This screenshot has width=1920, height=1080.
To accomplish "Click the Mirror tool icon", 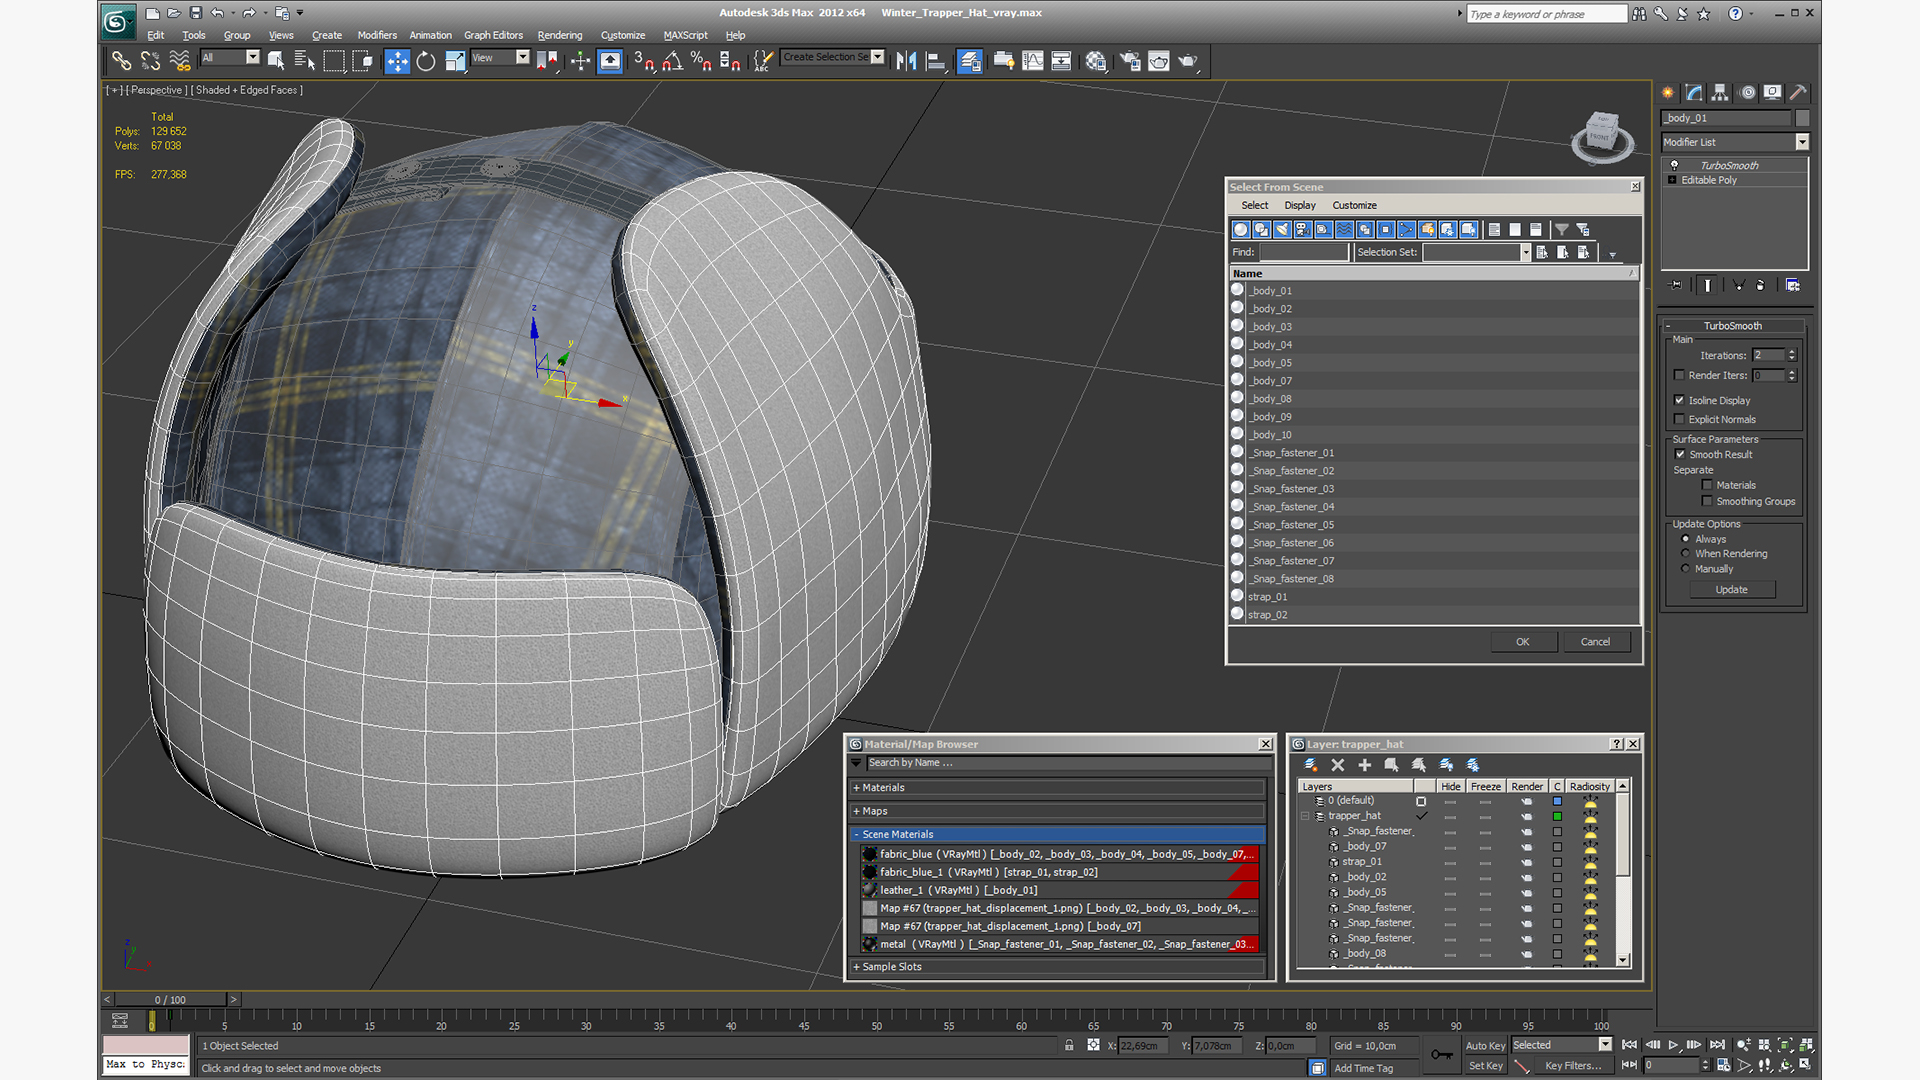I will 906,61.
